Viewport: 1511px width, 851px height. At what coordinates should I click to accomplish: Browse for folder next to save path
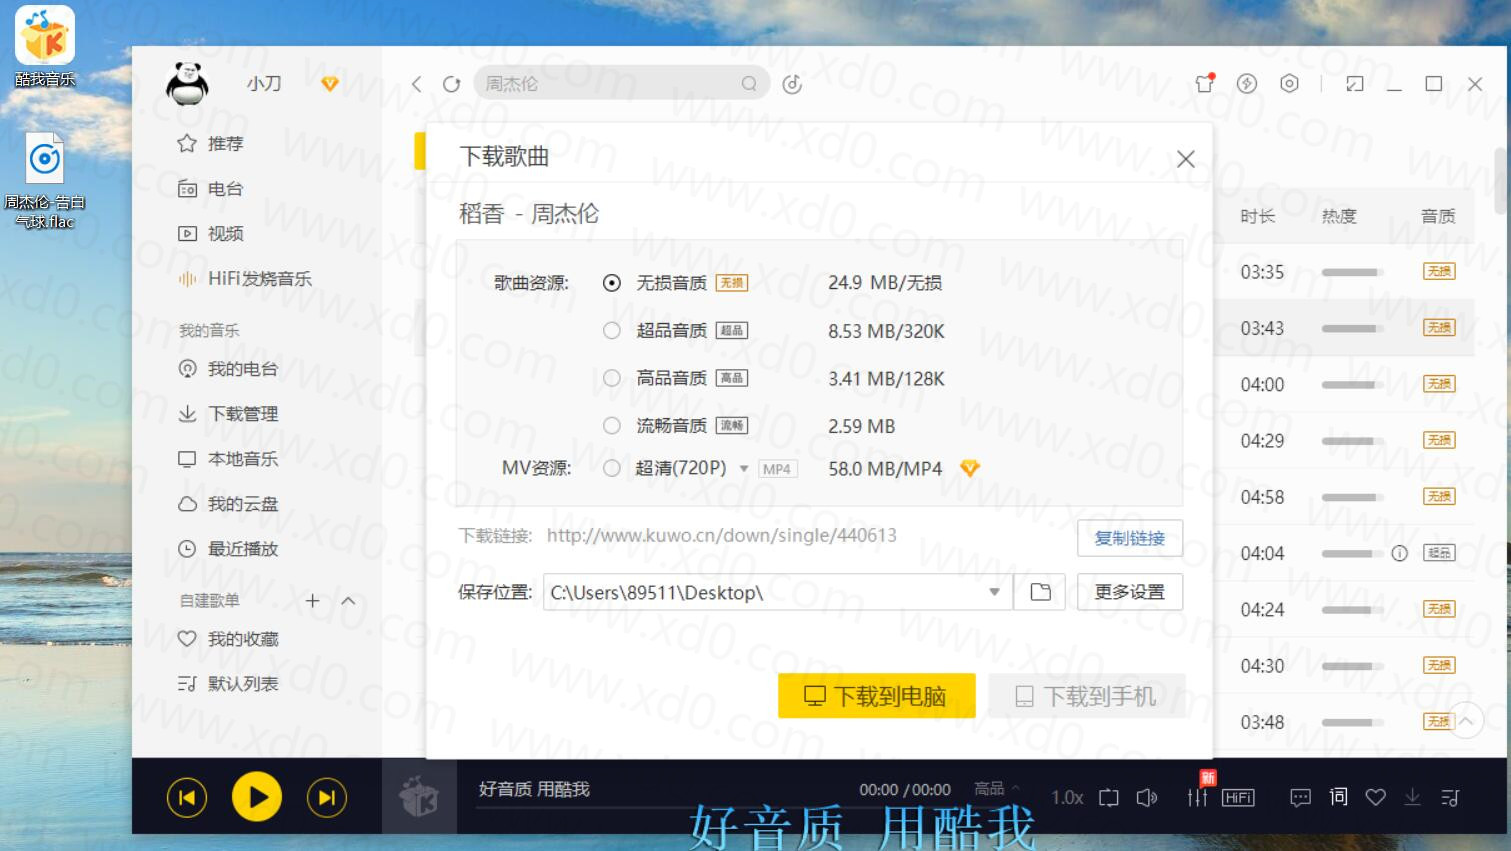point(1040,592)
